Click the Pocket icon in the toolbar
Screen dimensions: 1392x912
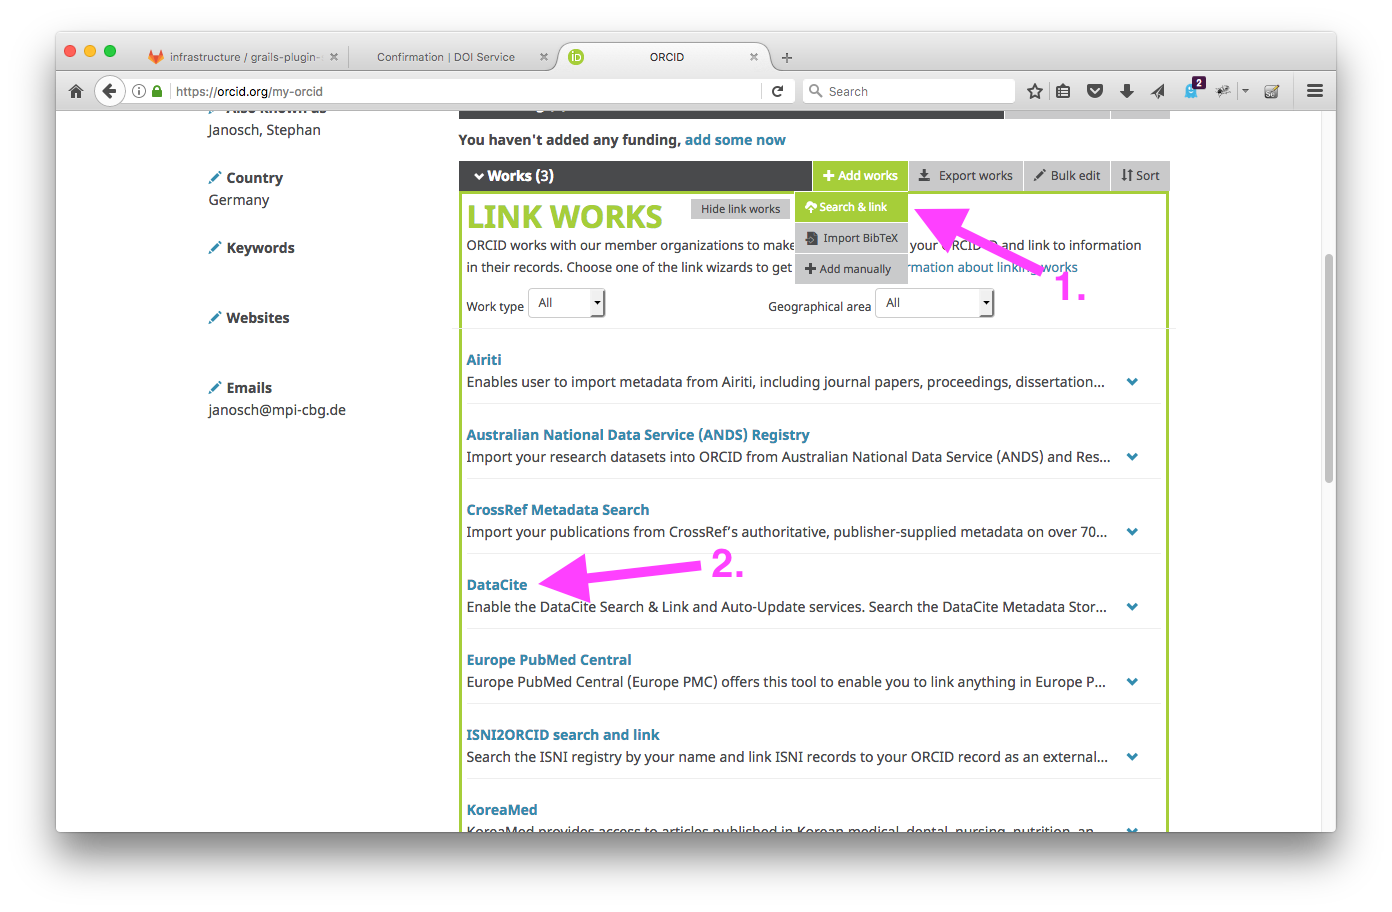1095,91
